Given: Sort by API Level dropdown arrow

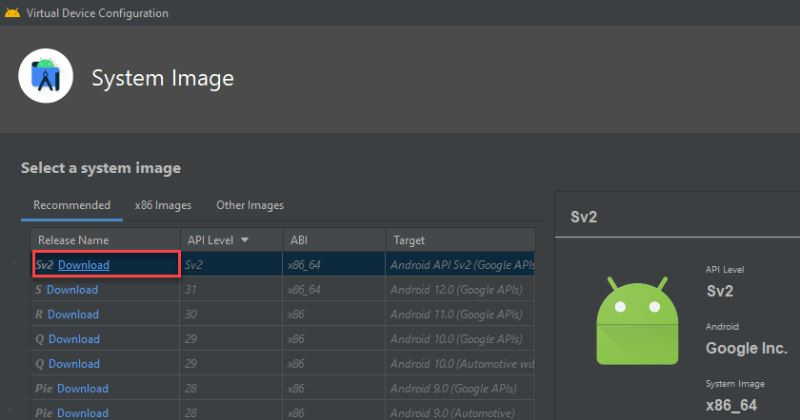Looking at the screenshot, I should click(244, 240).
